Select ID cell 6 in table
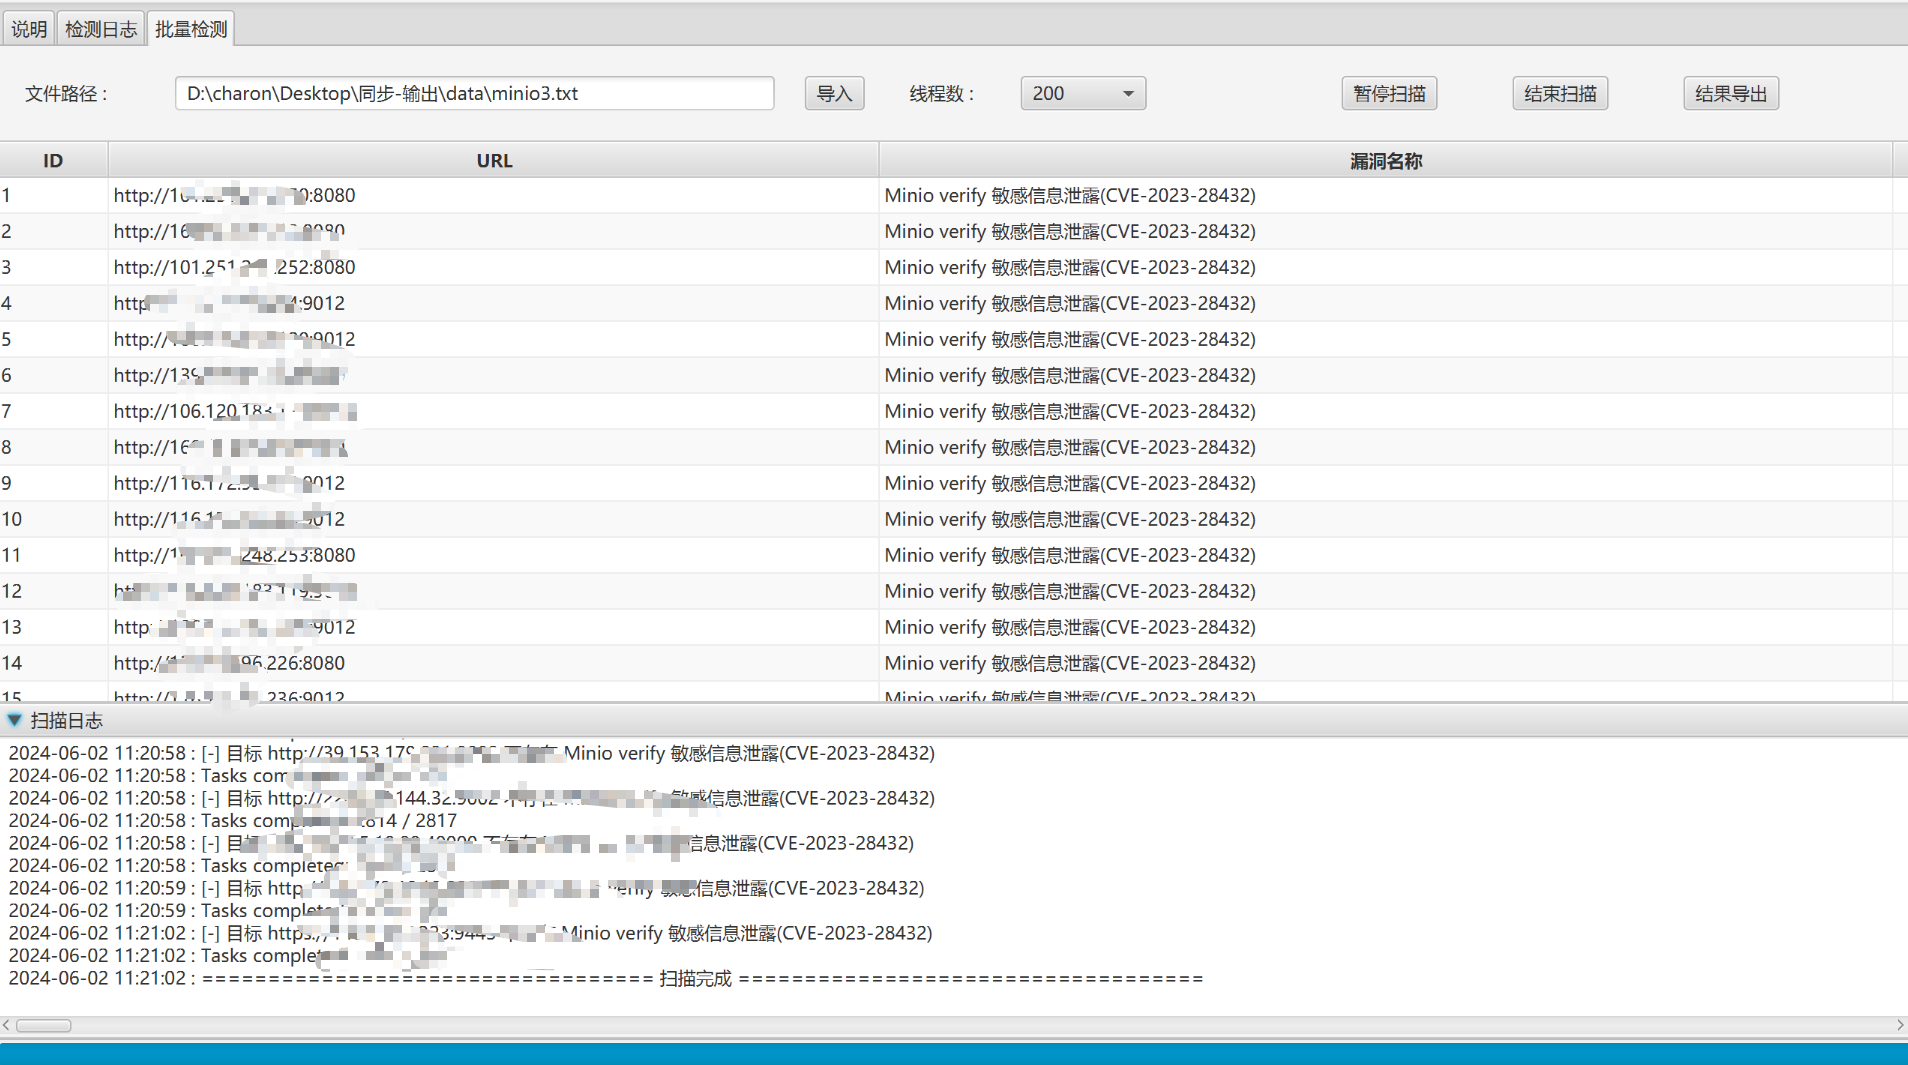The image size is (1908, 1065). tap(53, 375)
